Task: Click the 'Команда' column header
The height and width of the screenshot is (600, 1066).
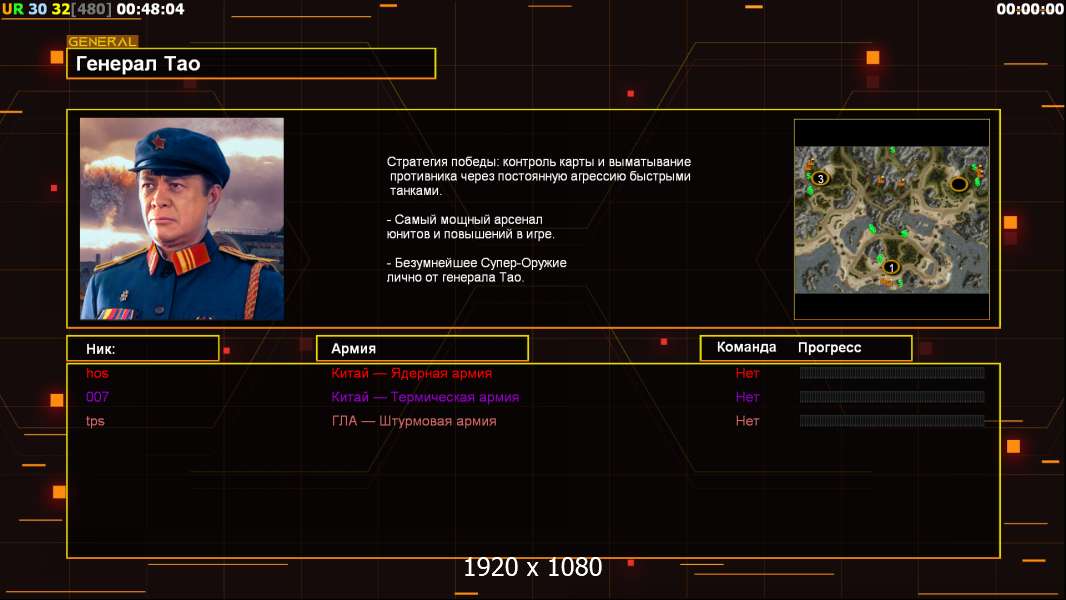Action: coord(746,347)
